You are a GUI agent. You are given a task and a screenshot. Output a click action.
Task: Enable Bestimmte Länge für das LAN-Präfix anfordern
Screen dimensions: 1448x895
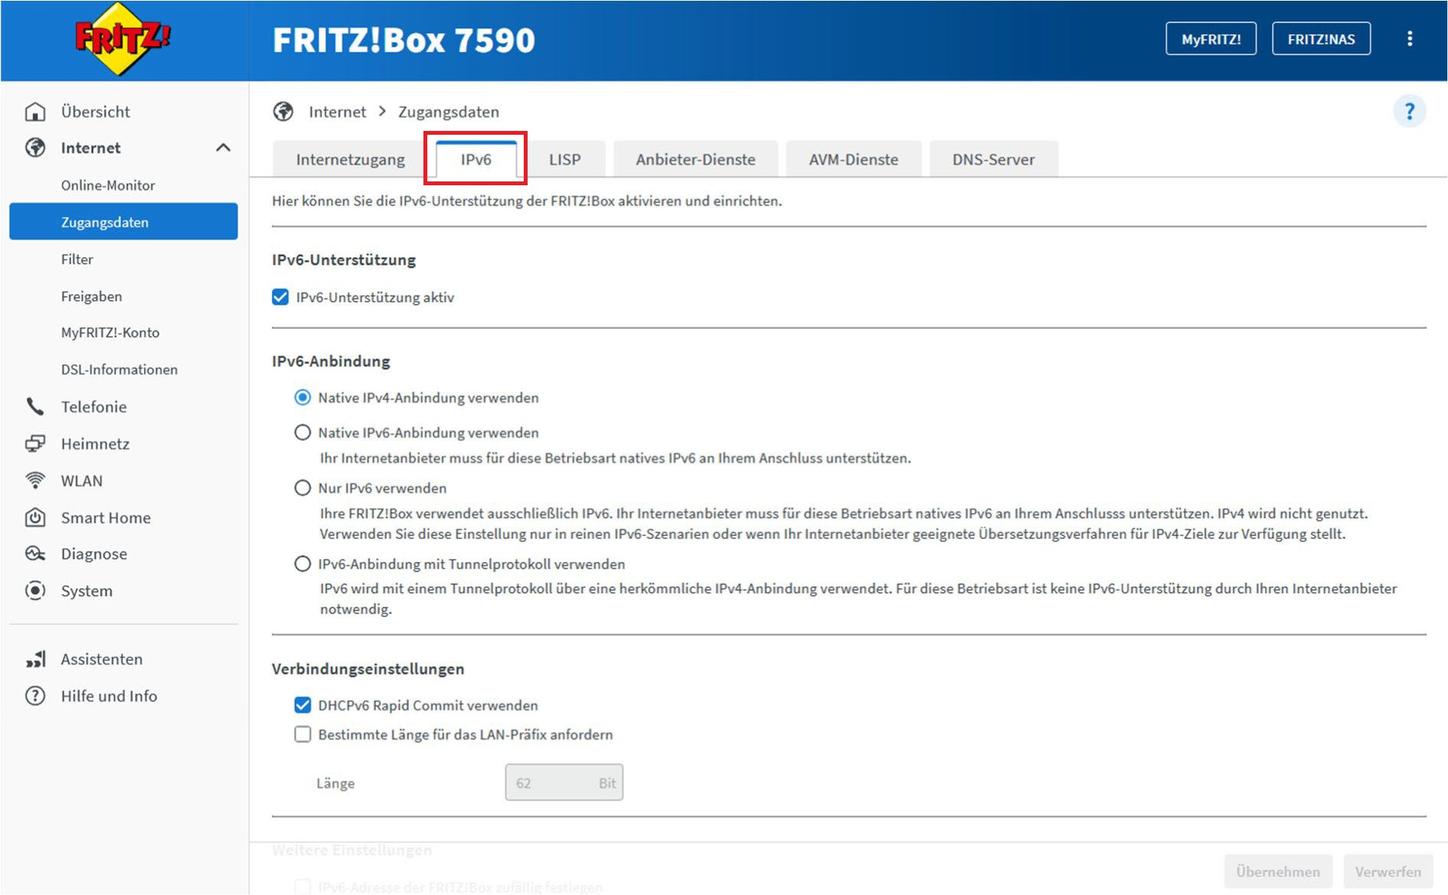(x=303, y=734)
